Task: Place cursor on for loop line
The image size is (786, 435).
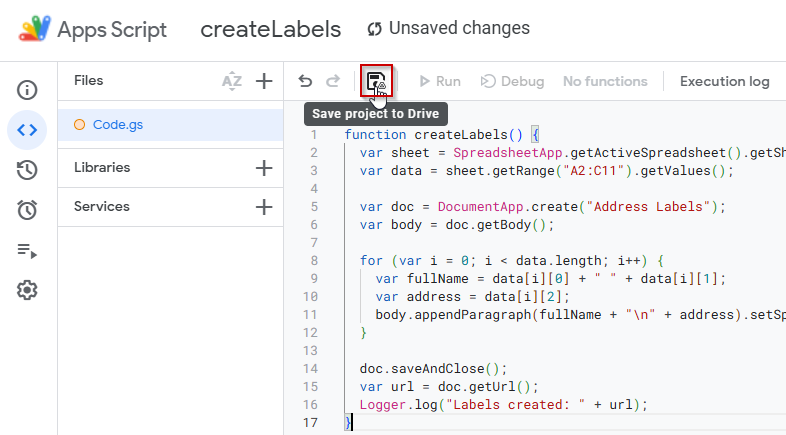Action: pyautogui.click(x=511, y=261)
